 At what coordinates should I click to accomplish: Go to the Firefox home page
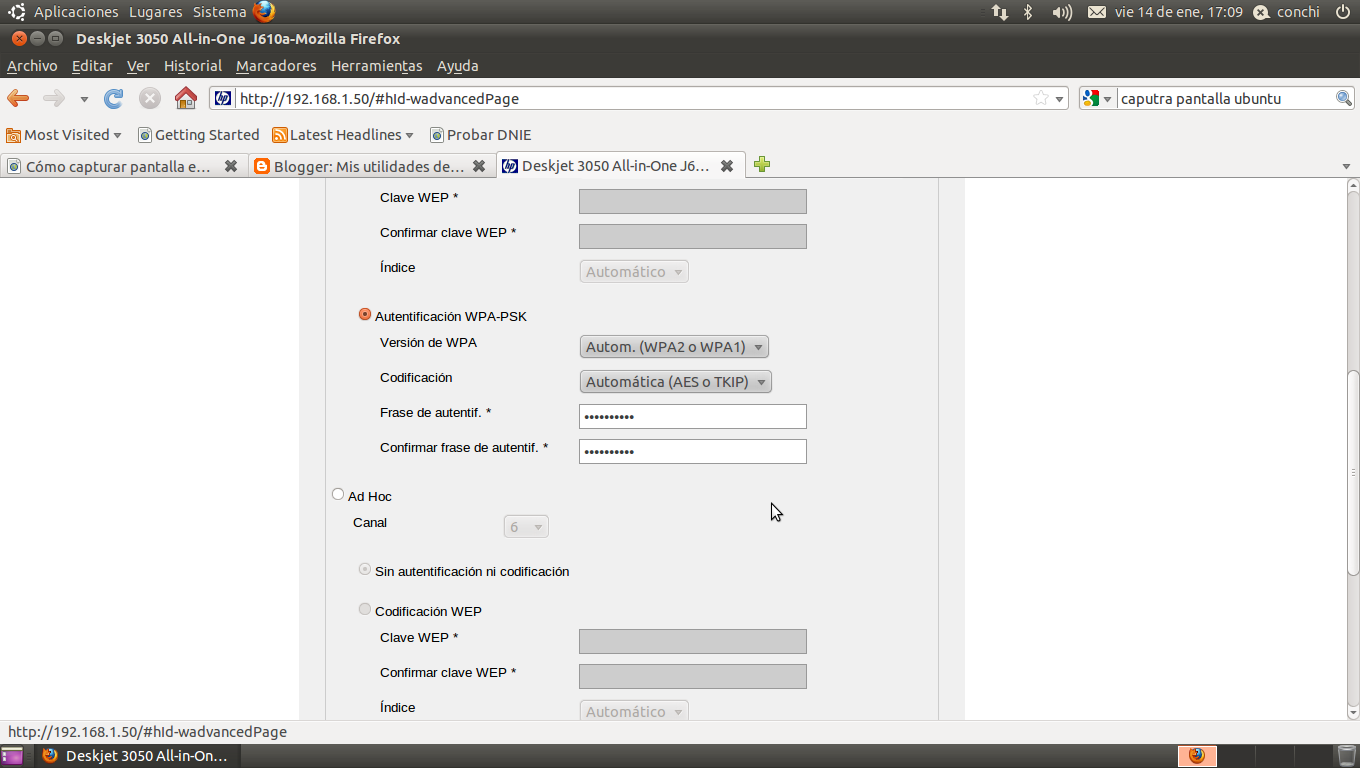(186, 98)
